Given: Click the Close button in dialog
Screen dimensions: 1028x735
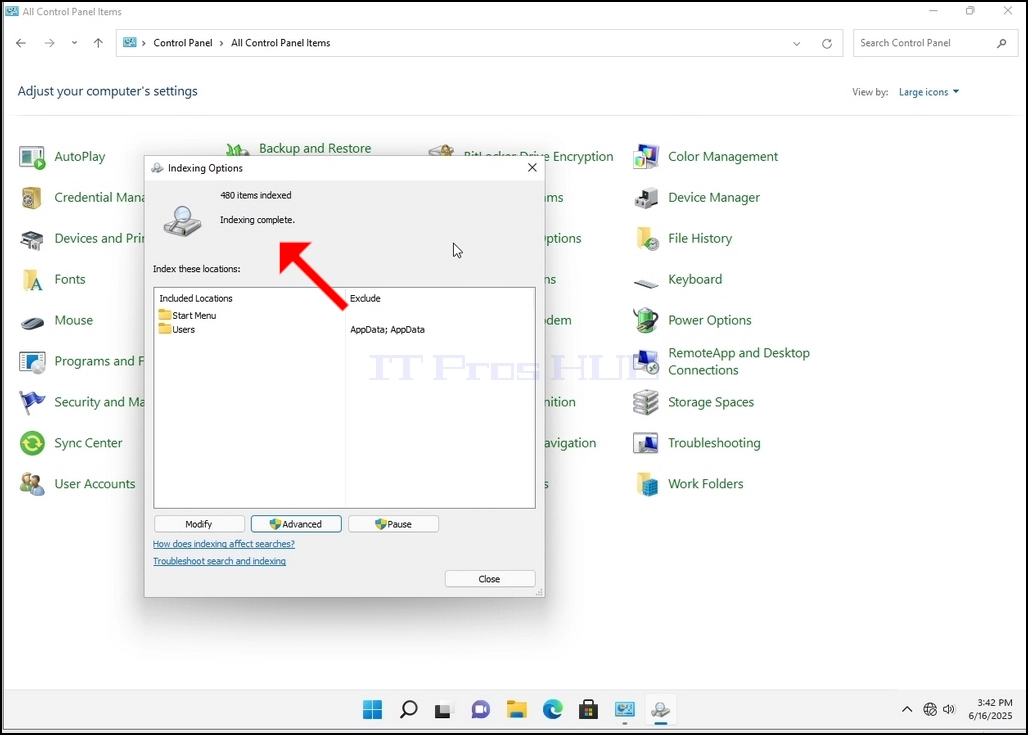Looking at the screenshot, I should (490, 579).
